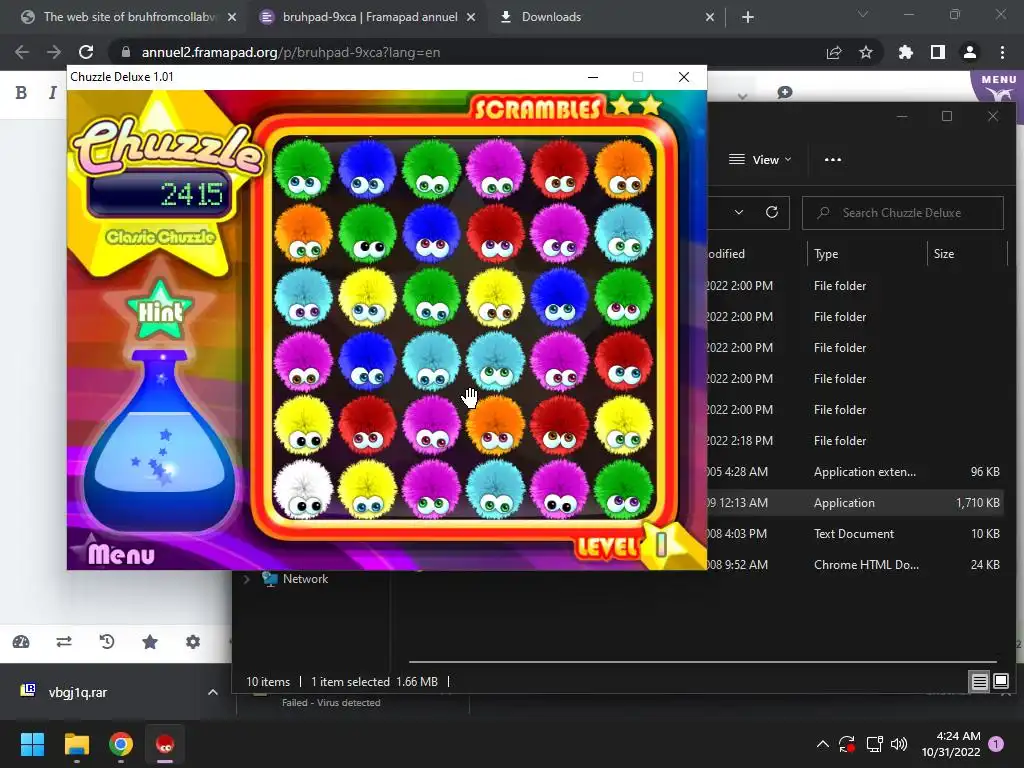The width and height of the screenshot is (1024, 768).
Task: Click the Chrome tab search chevron
Action: coord(863,14)
